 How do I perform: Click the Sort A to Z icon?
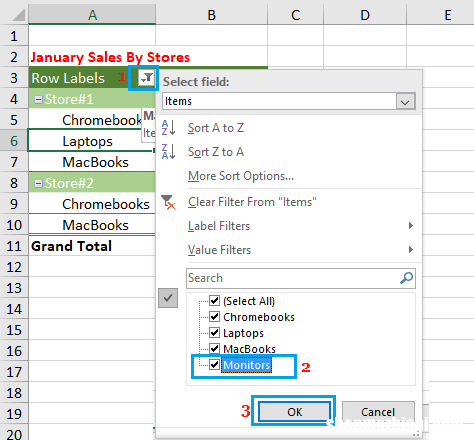168,128
